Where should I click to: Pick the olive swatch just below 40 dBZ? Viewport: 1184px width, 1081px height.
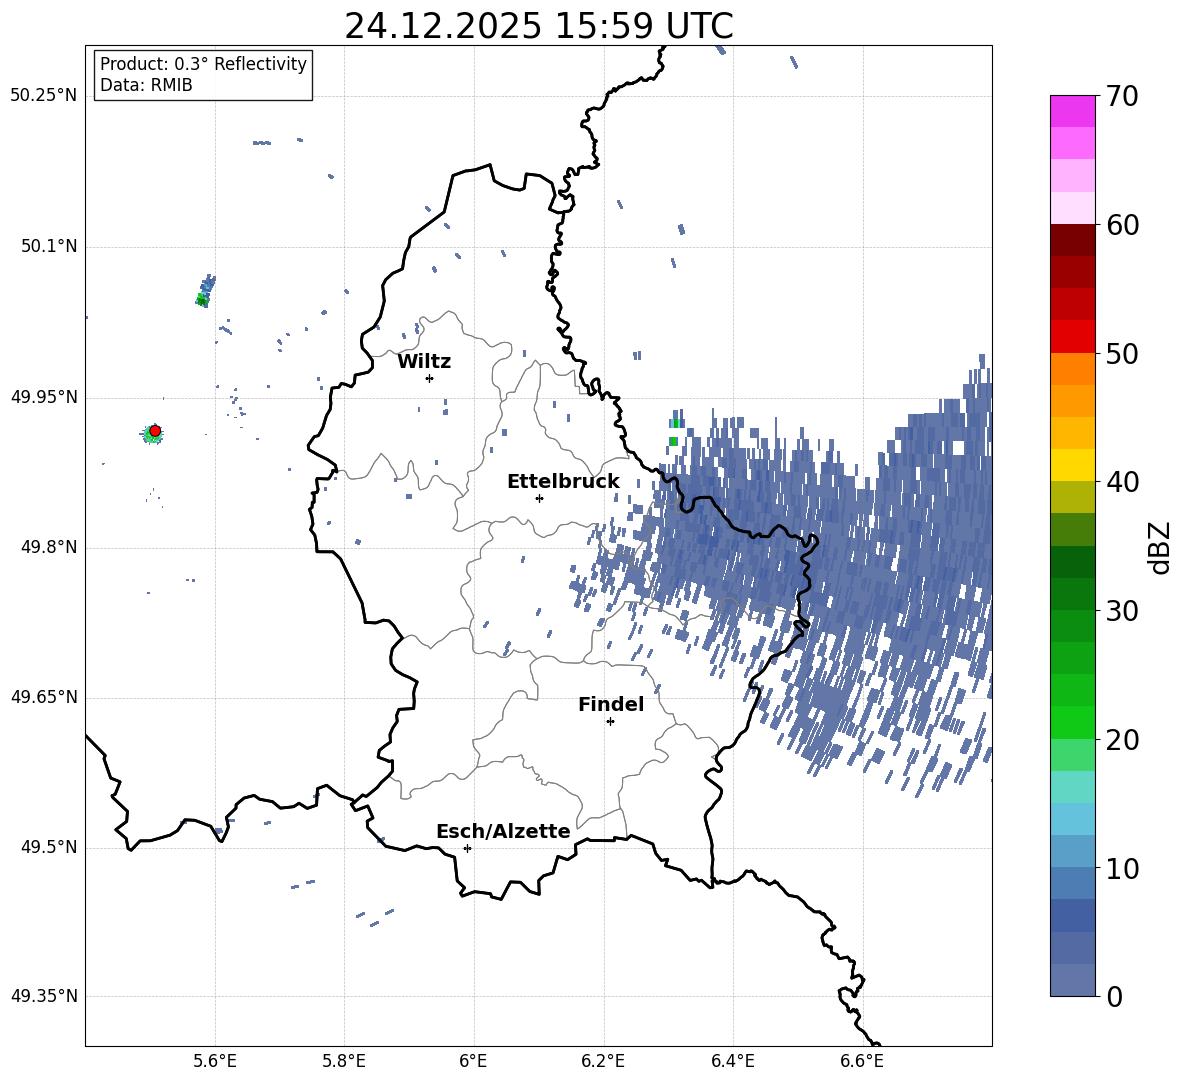[x=1073, y=497]
